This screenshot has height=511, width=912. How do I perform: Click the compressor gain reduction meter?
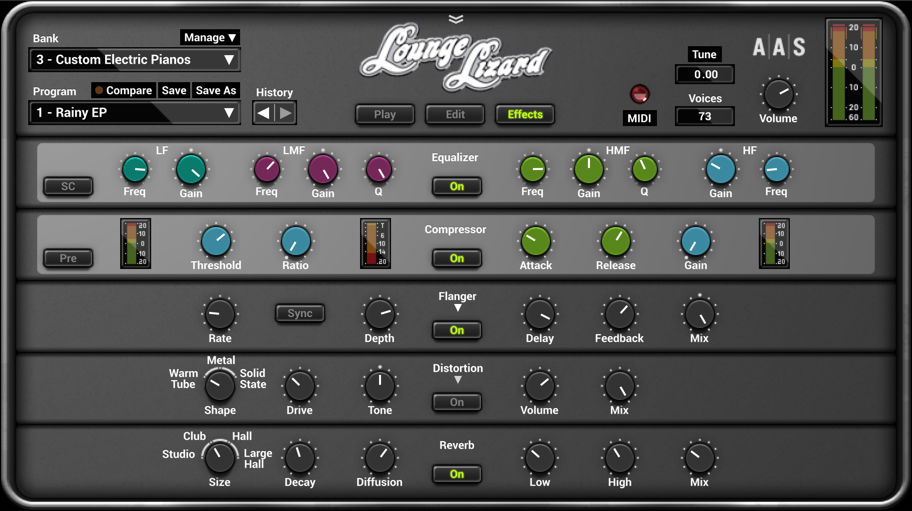[x=375, y=243]
